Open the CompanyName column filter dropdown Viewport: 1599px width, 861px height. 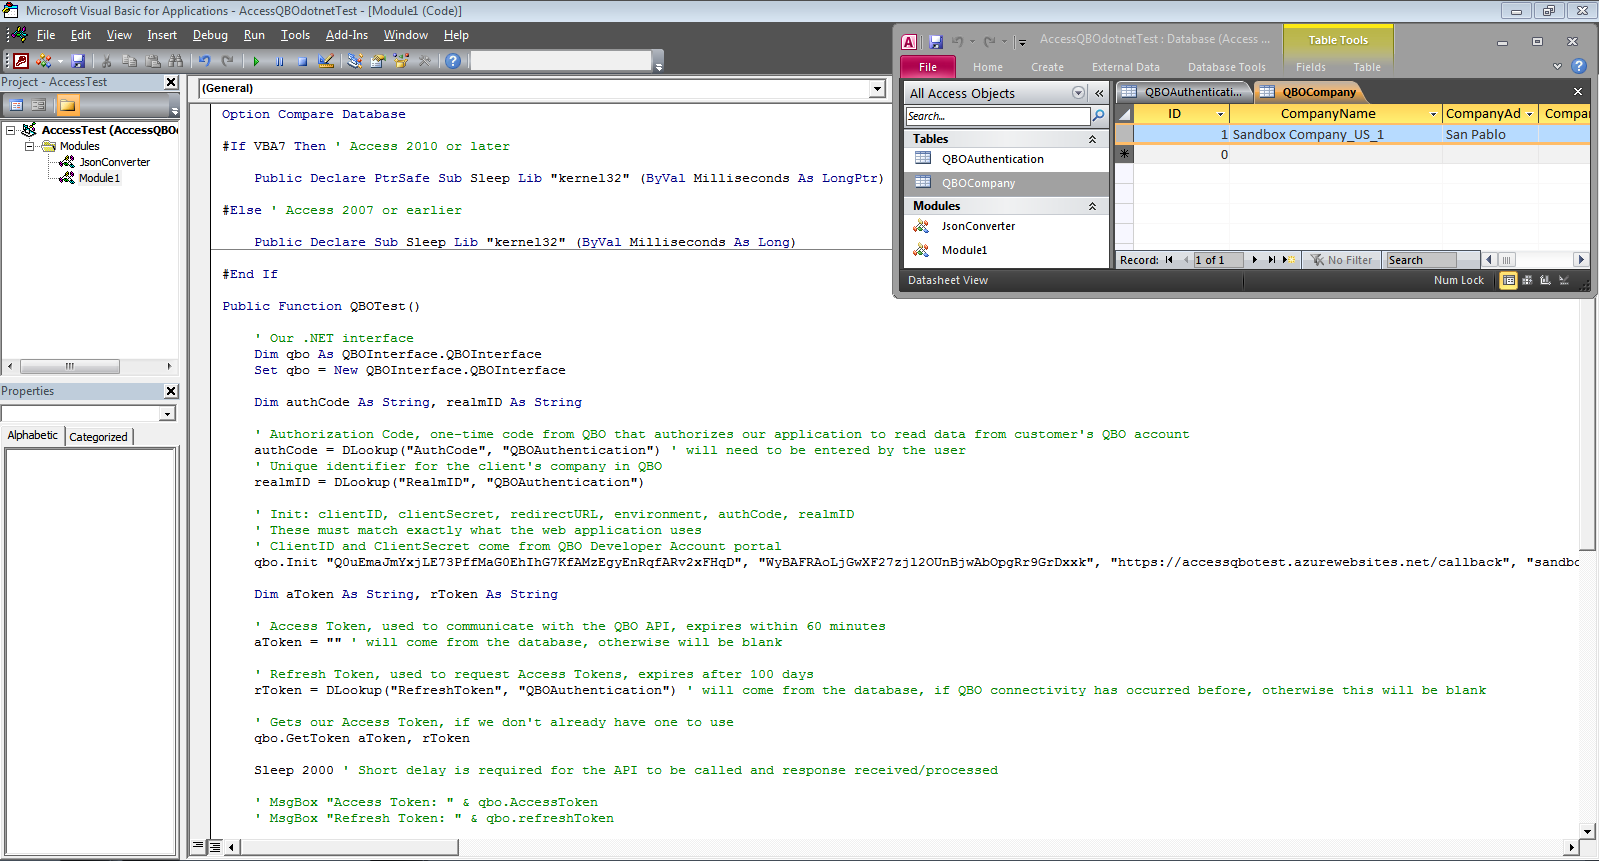coord(1434,114)
